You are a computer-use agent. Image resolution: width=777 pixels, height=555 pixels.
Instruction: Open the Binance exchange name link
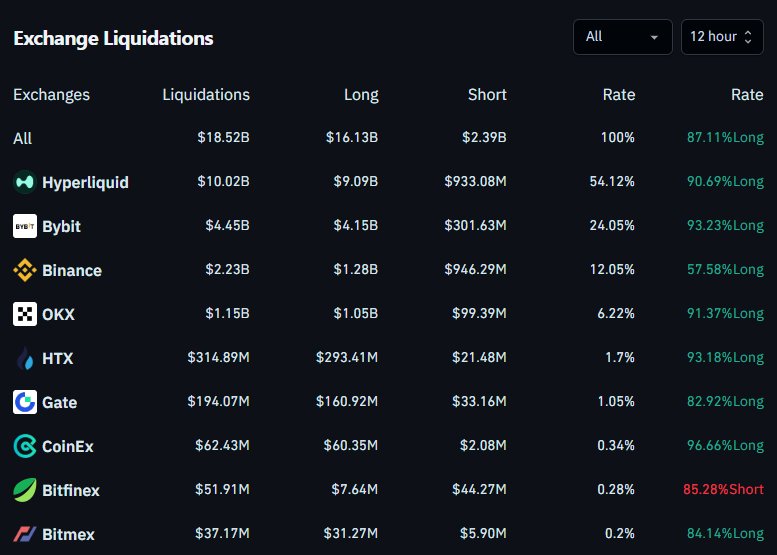click(x=72, y=271)
